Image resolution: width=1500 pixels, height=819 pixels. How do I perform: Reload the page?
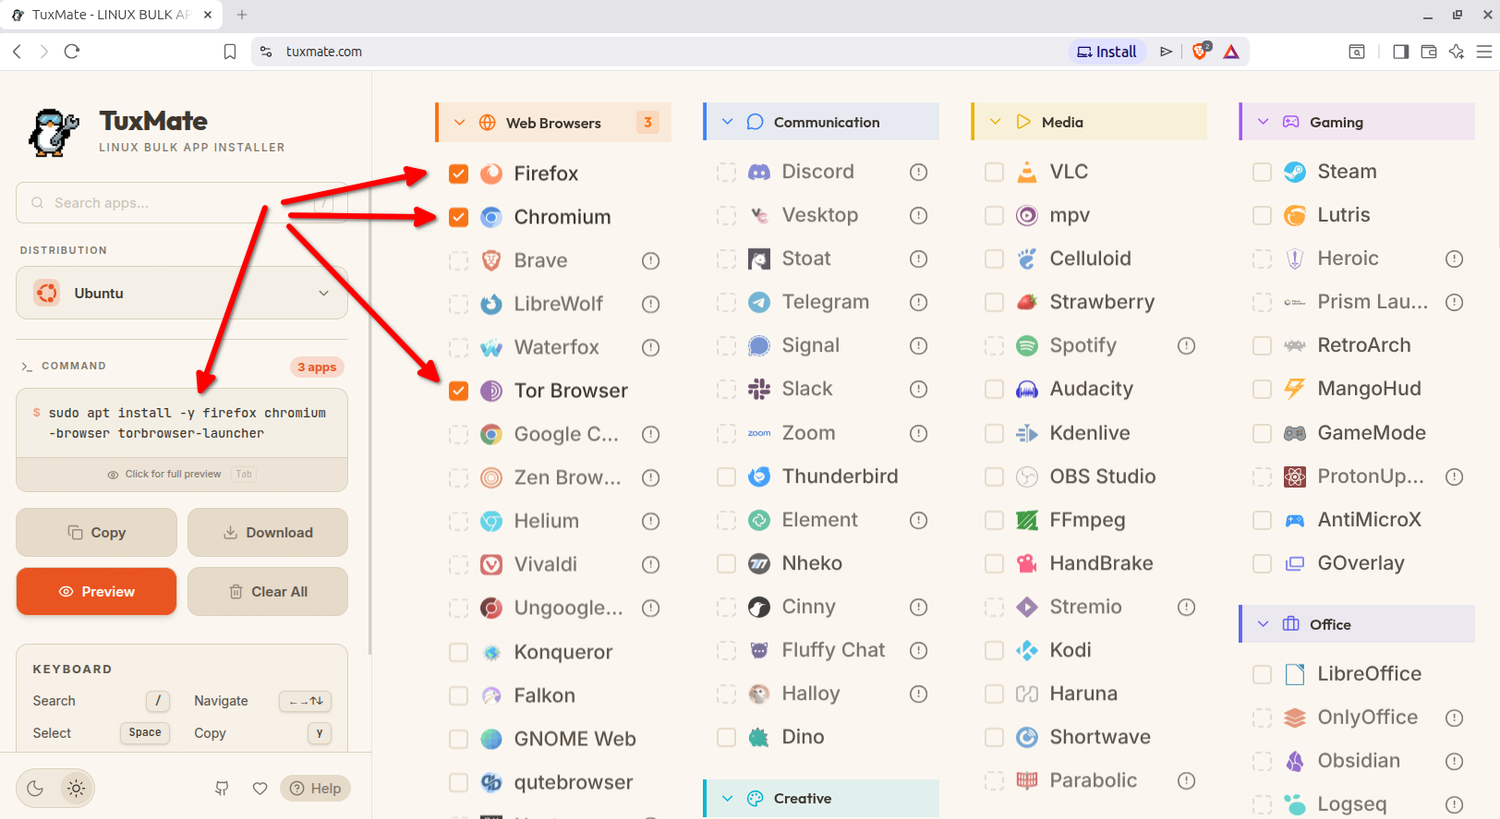[x=72, y=51]
